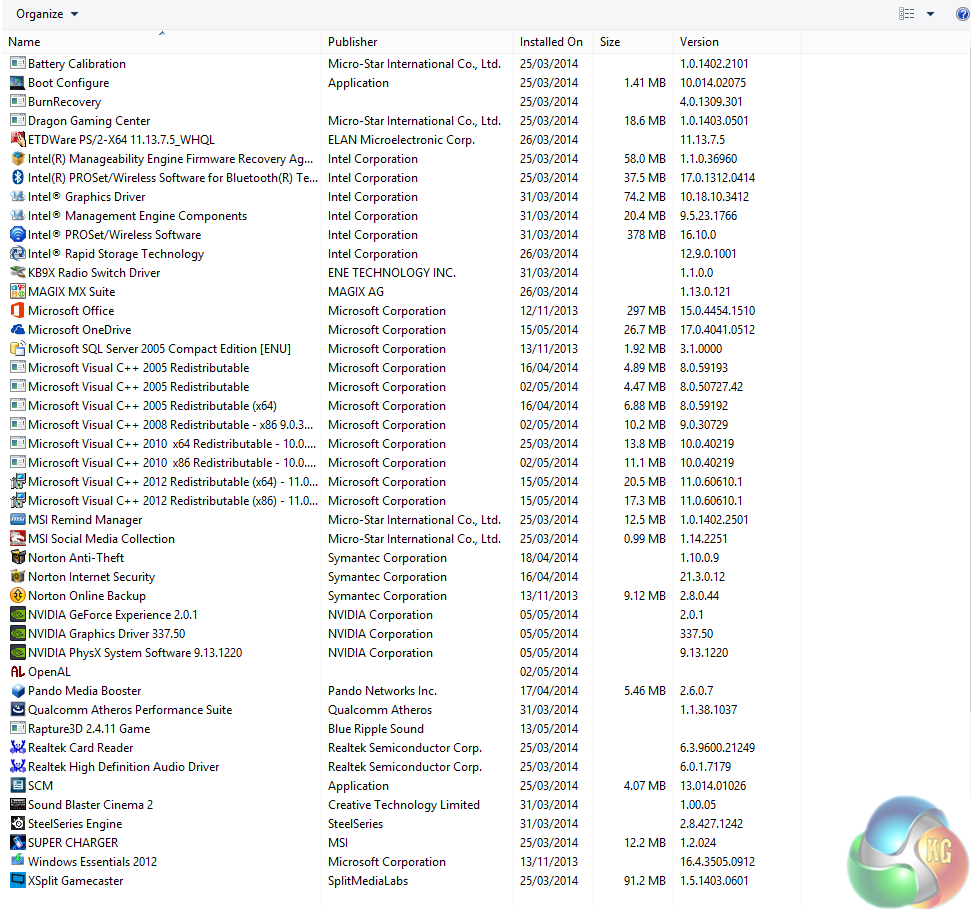Open the Organize dropdown menu

(47, 14)
